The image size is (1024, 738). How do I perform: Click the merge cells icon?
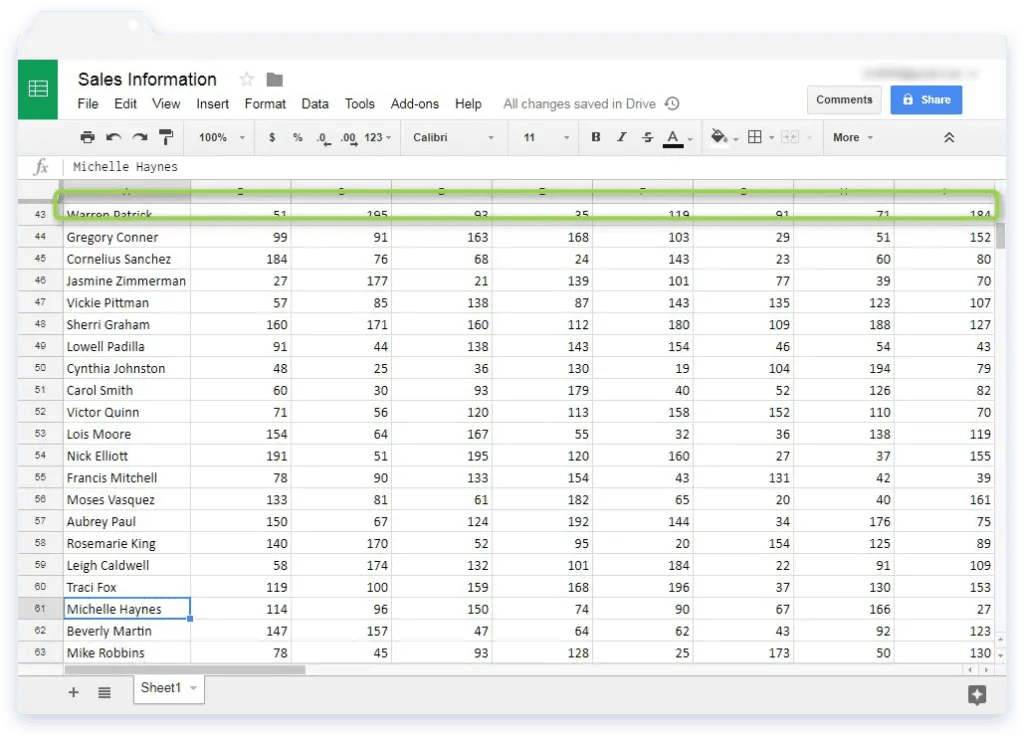coord(790,137)
